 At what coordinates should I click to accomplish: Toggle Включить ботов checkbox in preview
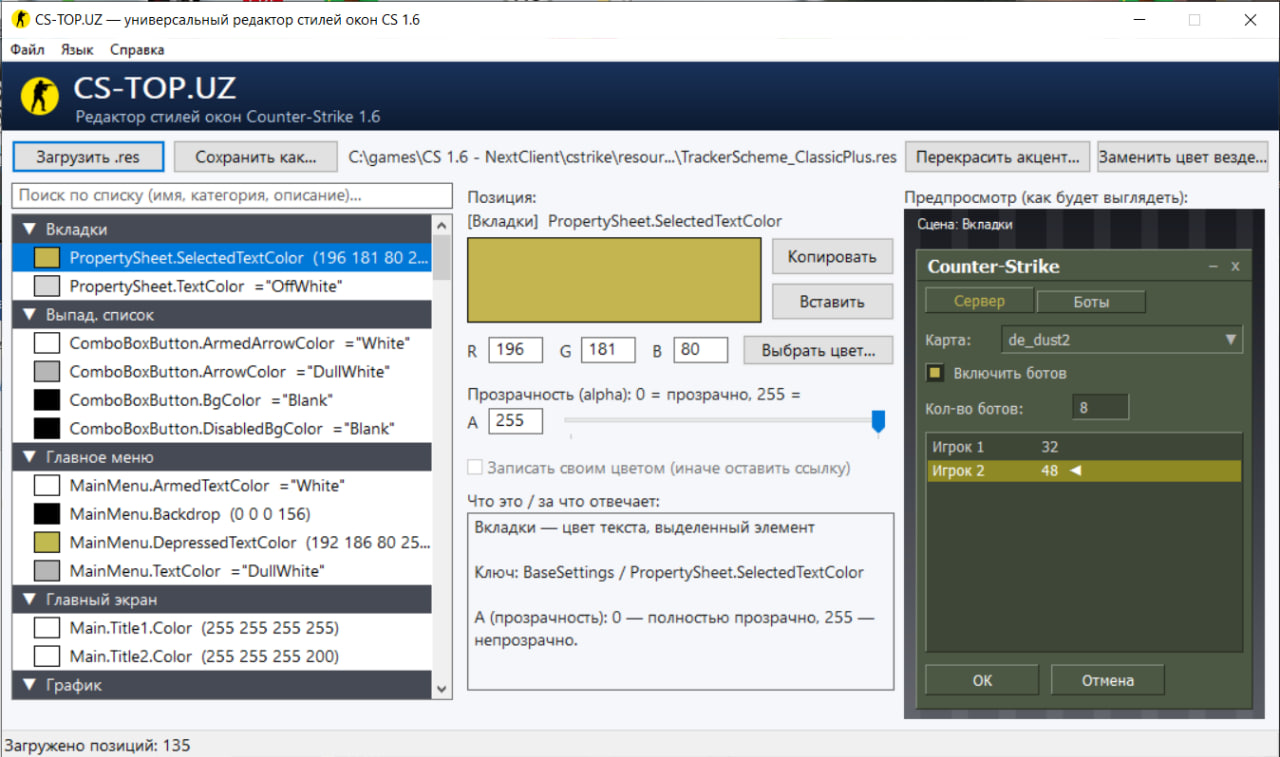935,373
